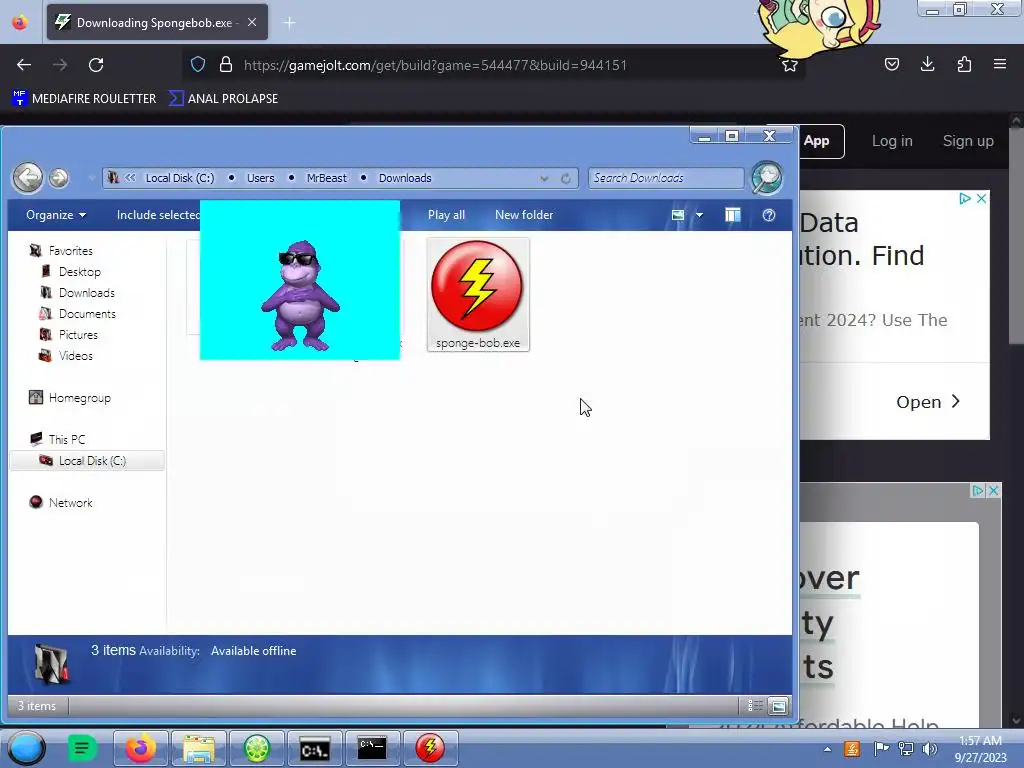Viewport: 1024px width, 768px height.
Task: Click Sign up on Gamejolt page
Action: 968,141
